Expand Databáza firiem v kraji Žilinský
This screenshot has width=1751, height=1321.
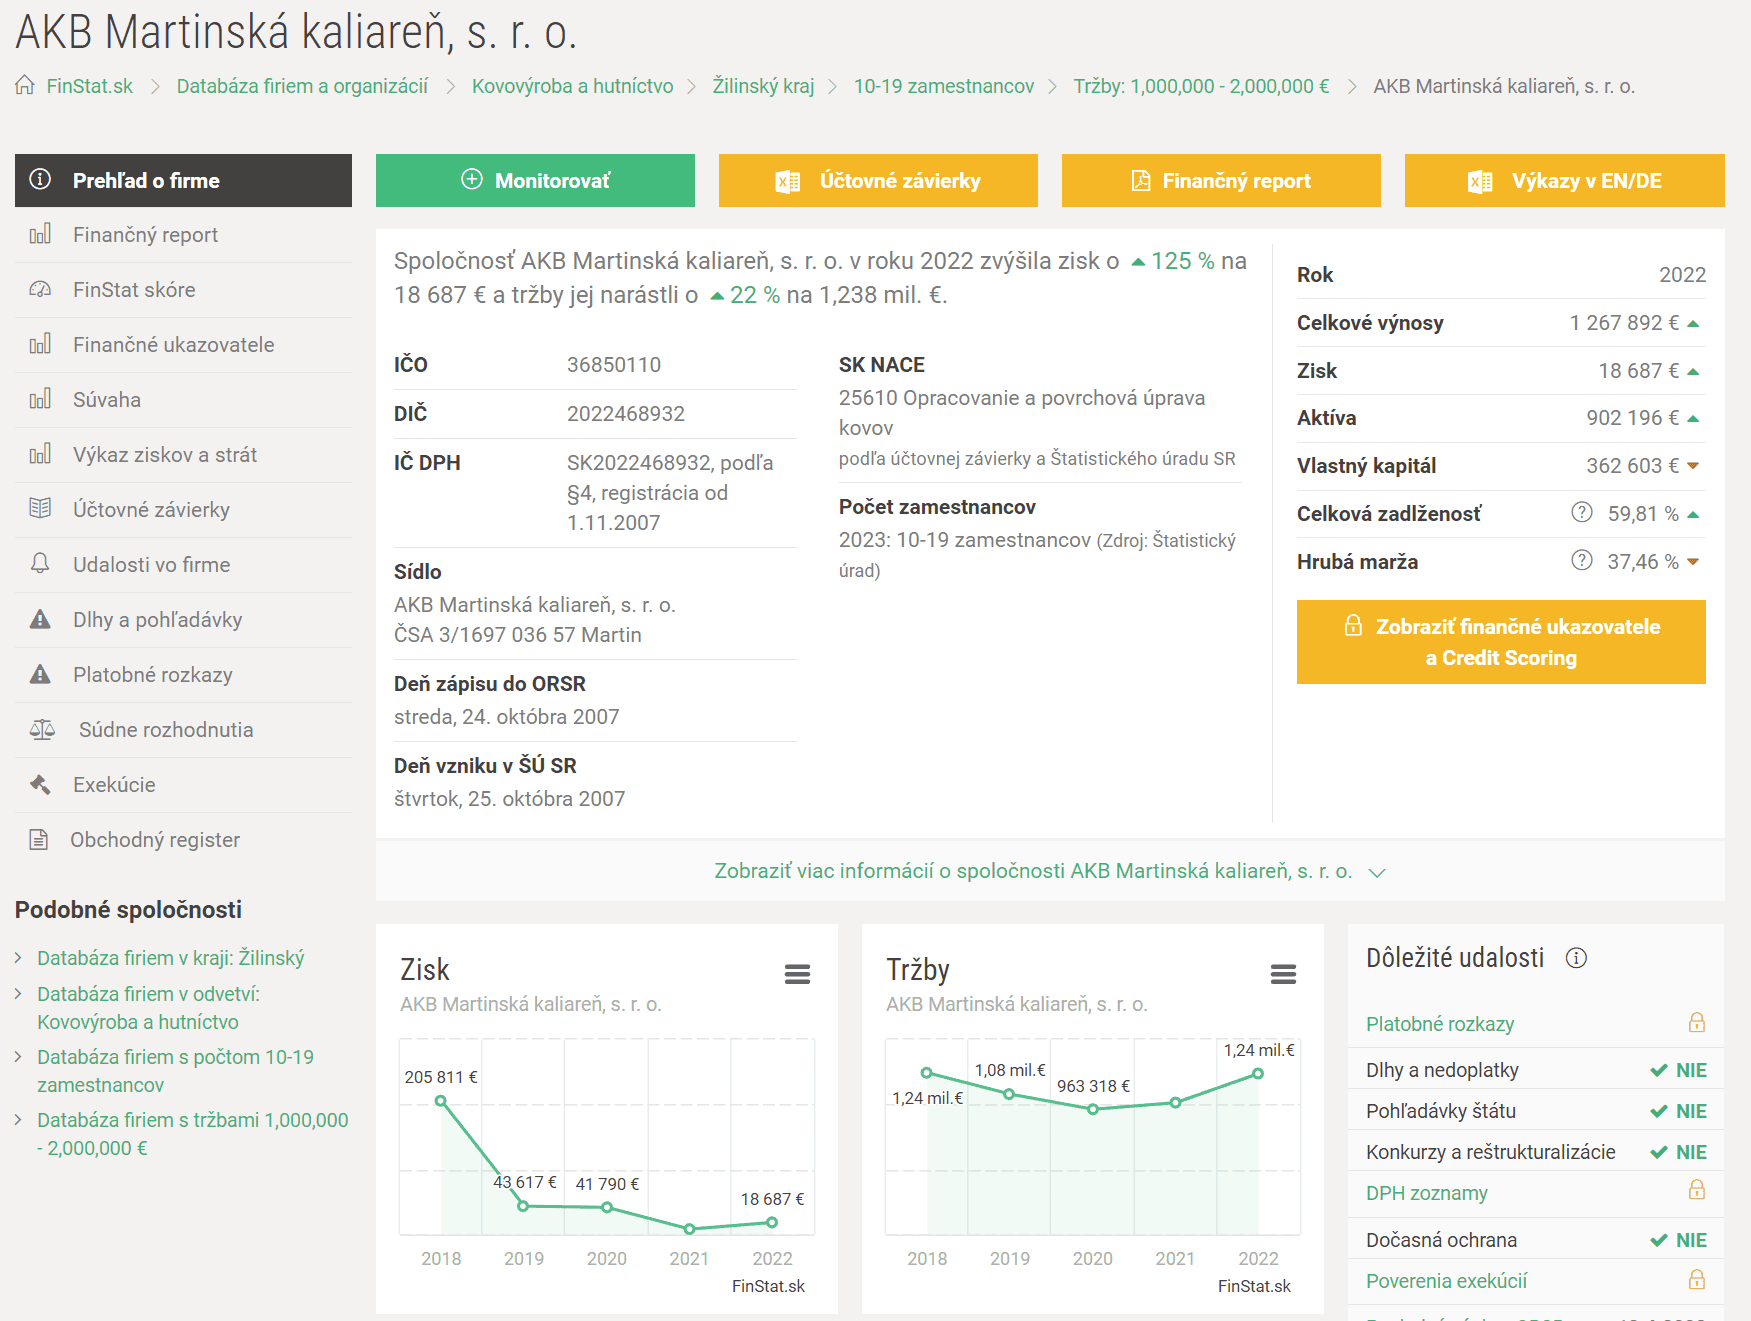(170, 958)
